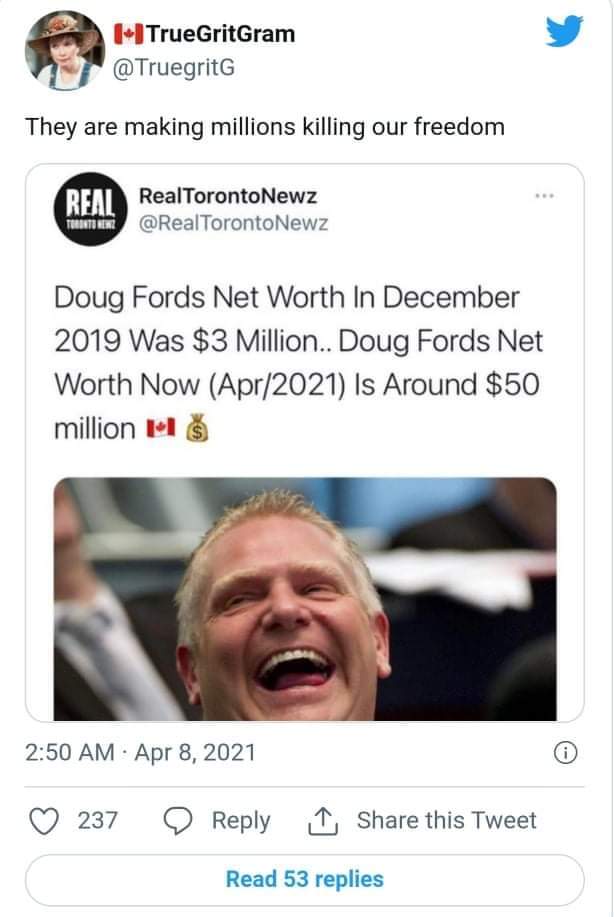614x917 pixels.
Task: Click the TrueGritGram display name
Action: [205, 34]
